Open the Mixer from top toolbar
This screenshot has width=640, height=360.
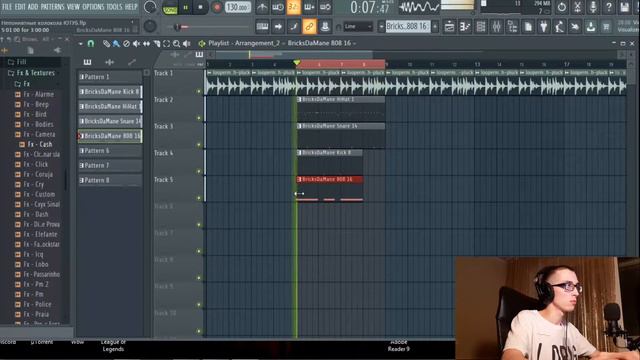[x=496, y=27]
